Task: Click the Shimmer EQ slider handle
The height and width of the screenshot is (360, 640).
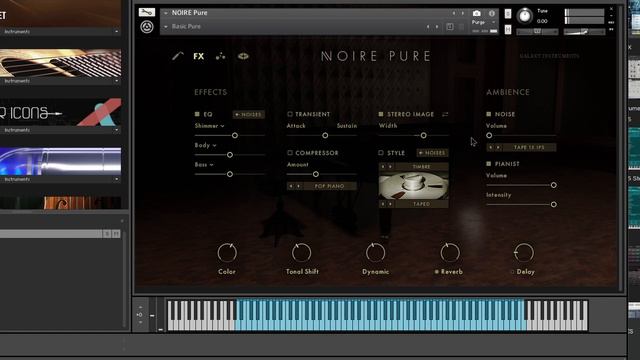Action: [235, 135]
